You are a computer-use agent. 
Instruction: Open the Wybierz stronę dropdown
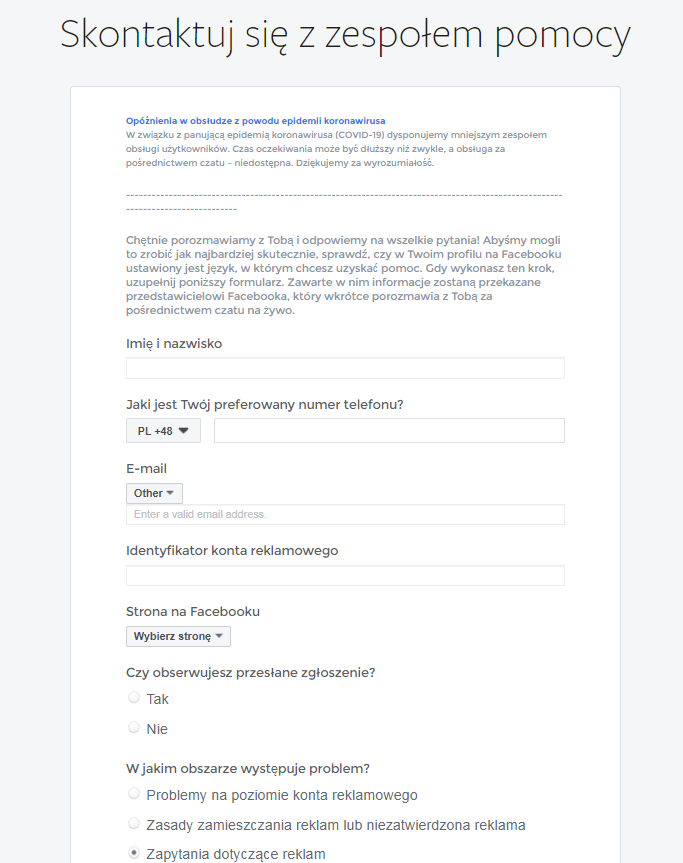(x=178, y=636)
